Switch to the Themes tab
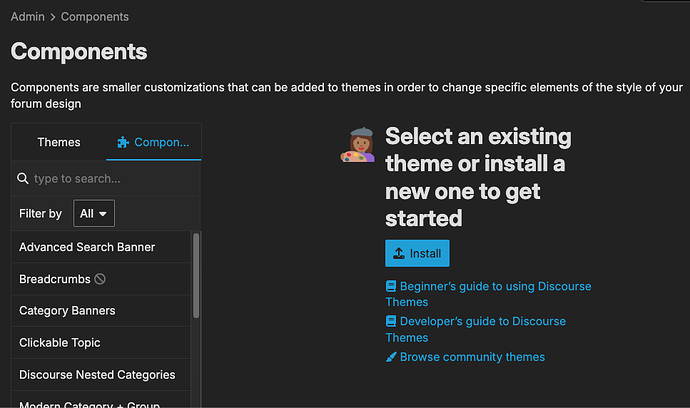Screen dimensions: 690x408 click(x=59, y=142)
